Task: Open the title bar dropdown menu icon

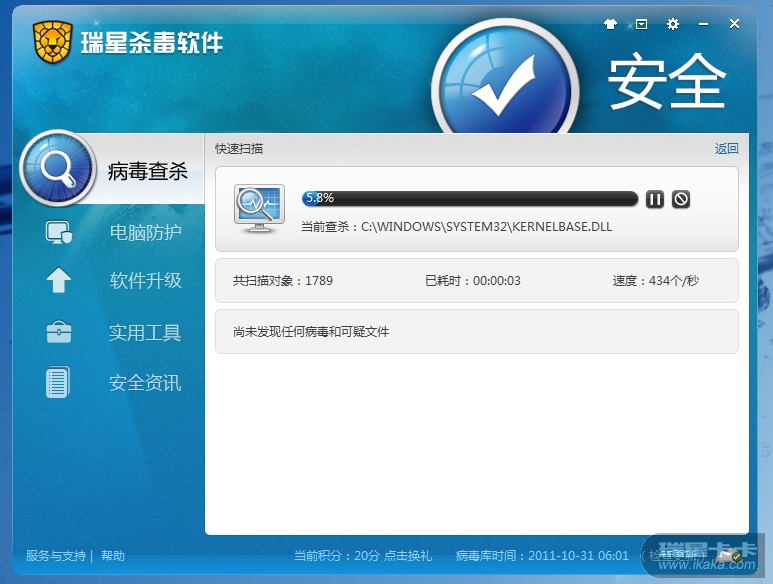Action: click(641, 24)
